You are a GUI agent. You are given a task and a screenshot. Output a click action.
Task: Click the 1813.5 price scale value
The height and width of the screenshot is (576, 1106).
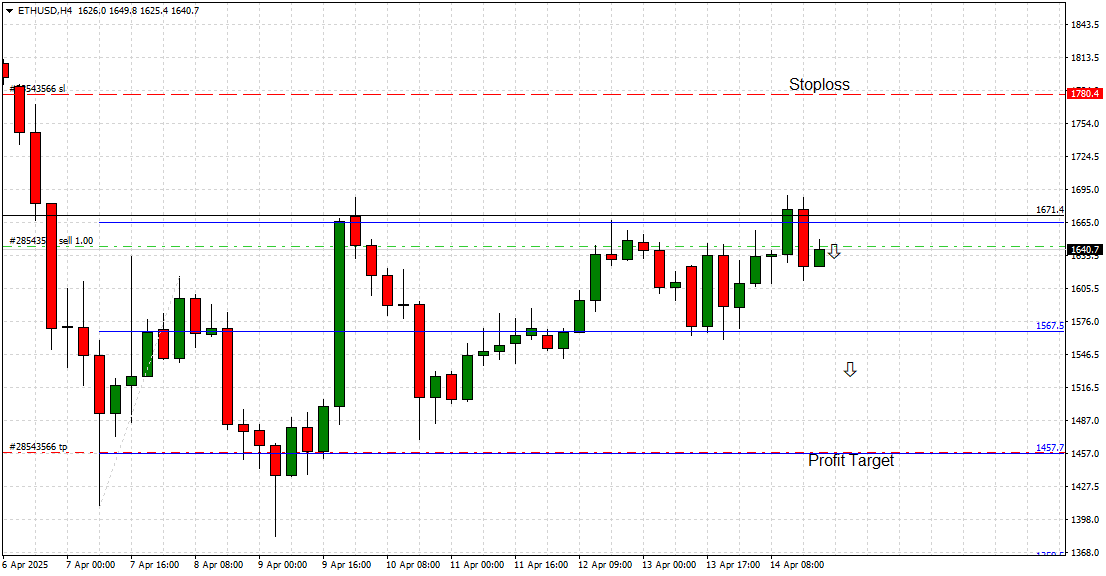pos(1085,58)
